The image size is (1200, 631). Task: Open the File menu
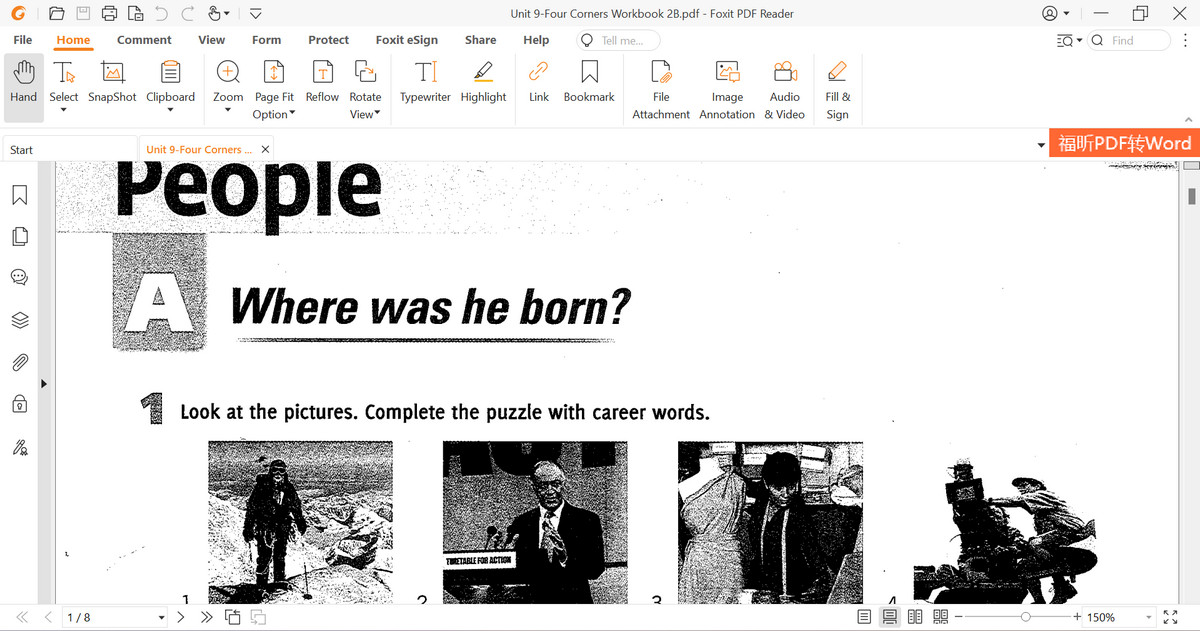(x=23, y=40)
